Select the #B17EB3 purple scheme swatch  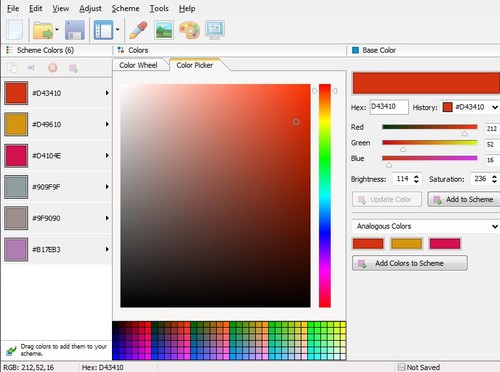16,250
